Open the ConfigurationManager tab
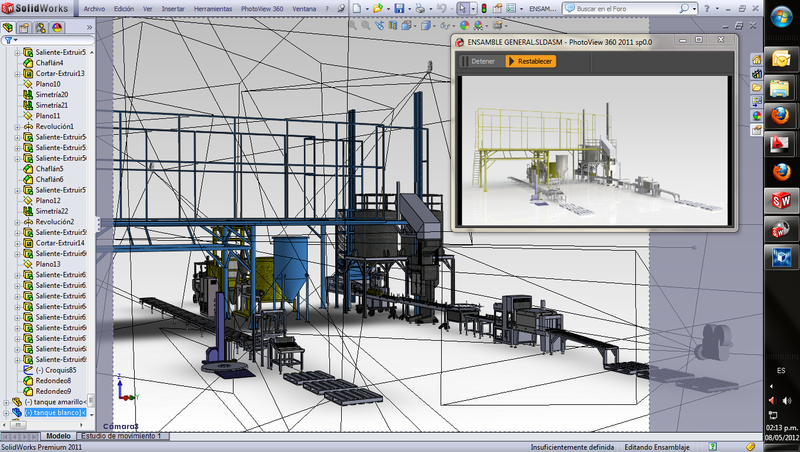800x452 pixels. pyautogui.click(x=41, y=27)
